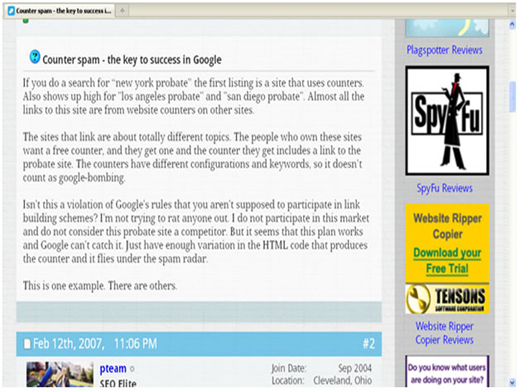The width and height of the screenshot is (520, 392).
Task: Click the scrollbar down arrow
Action: (512, 382)
